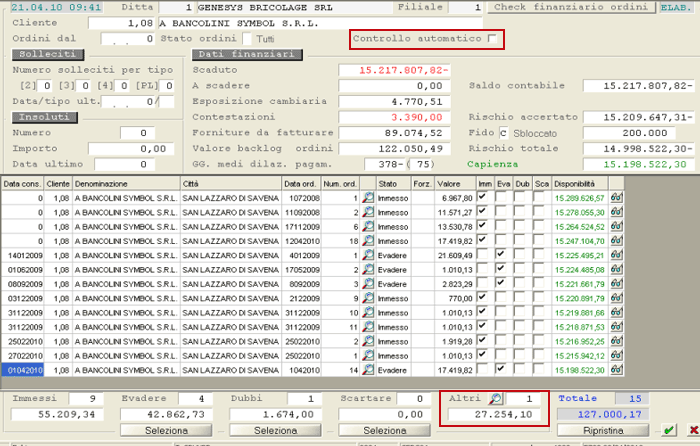Click magnifier icon in order 18 row
The height and width of the screenshot is (446, 700).
tap(367, 241)
